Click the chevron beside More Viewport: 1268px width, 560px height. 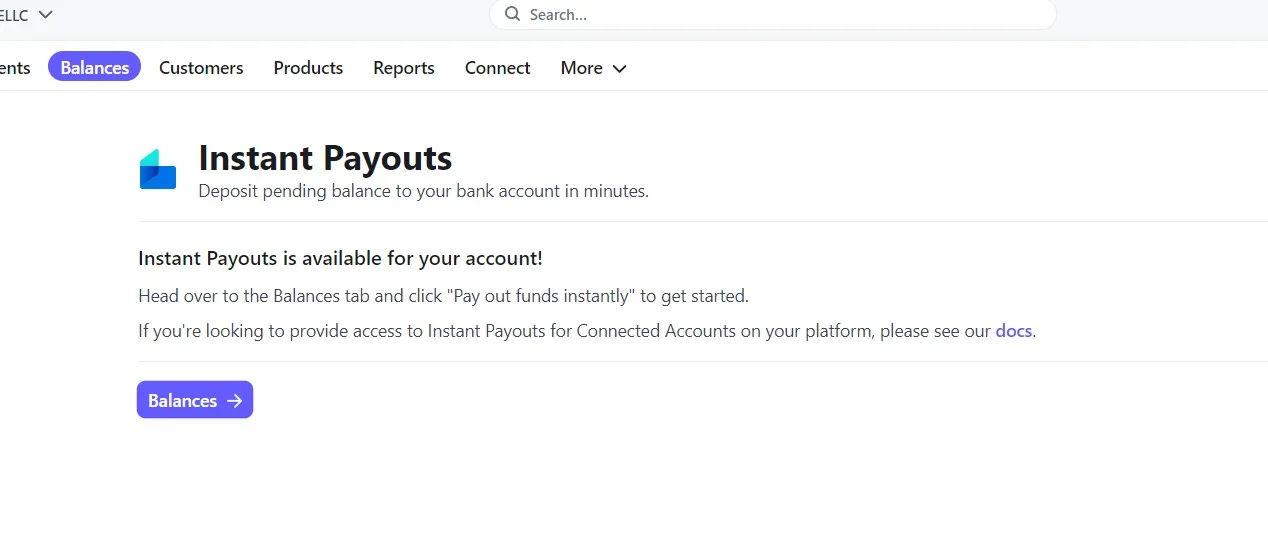pyautogui.click(x=619, y=69)
